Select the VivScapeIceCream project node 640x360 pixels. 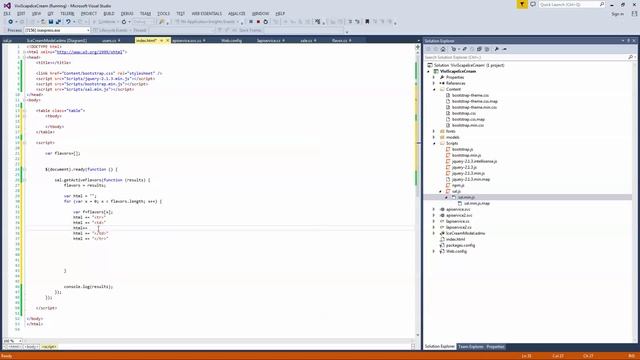click(458, 71)
